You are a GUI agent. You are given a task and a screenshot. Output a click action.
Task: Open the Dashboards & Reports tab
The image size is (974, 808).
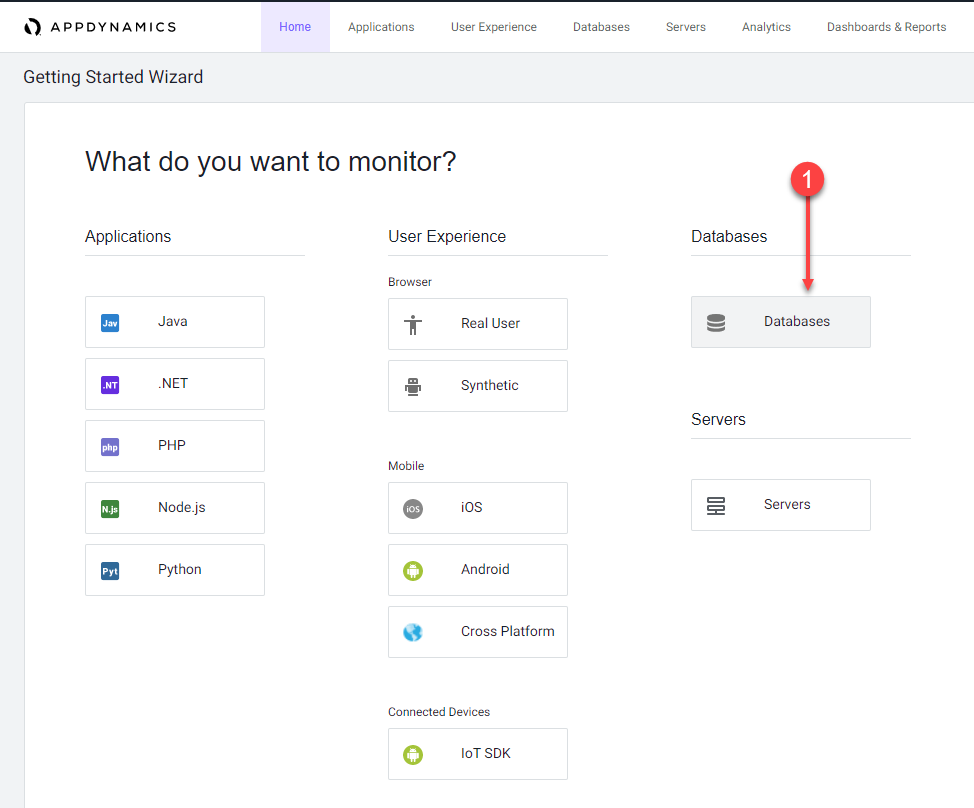click(x=886, y=27)
